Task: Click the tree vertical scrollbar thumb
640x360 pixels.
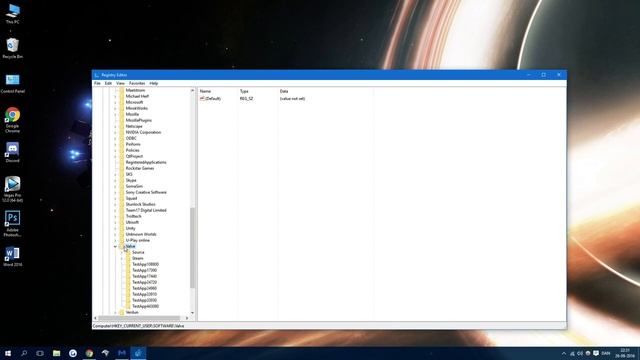Action: pyautogui.click(x=192, y=247)
